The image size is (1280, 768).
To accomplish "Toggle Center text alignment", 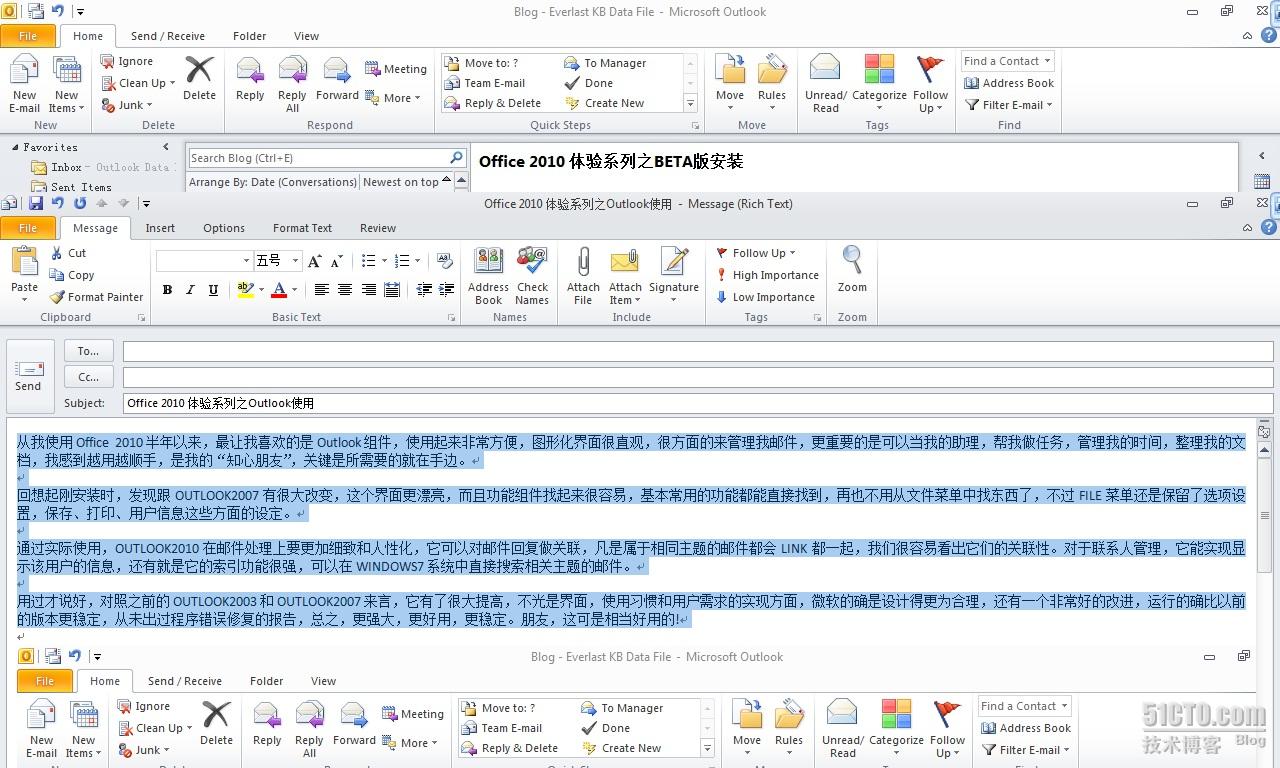I will (x=345, y=290).
